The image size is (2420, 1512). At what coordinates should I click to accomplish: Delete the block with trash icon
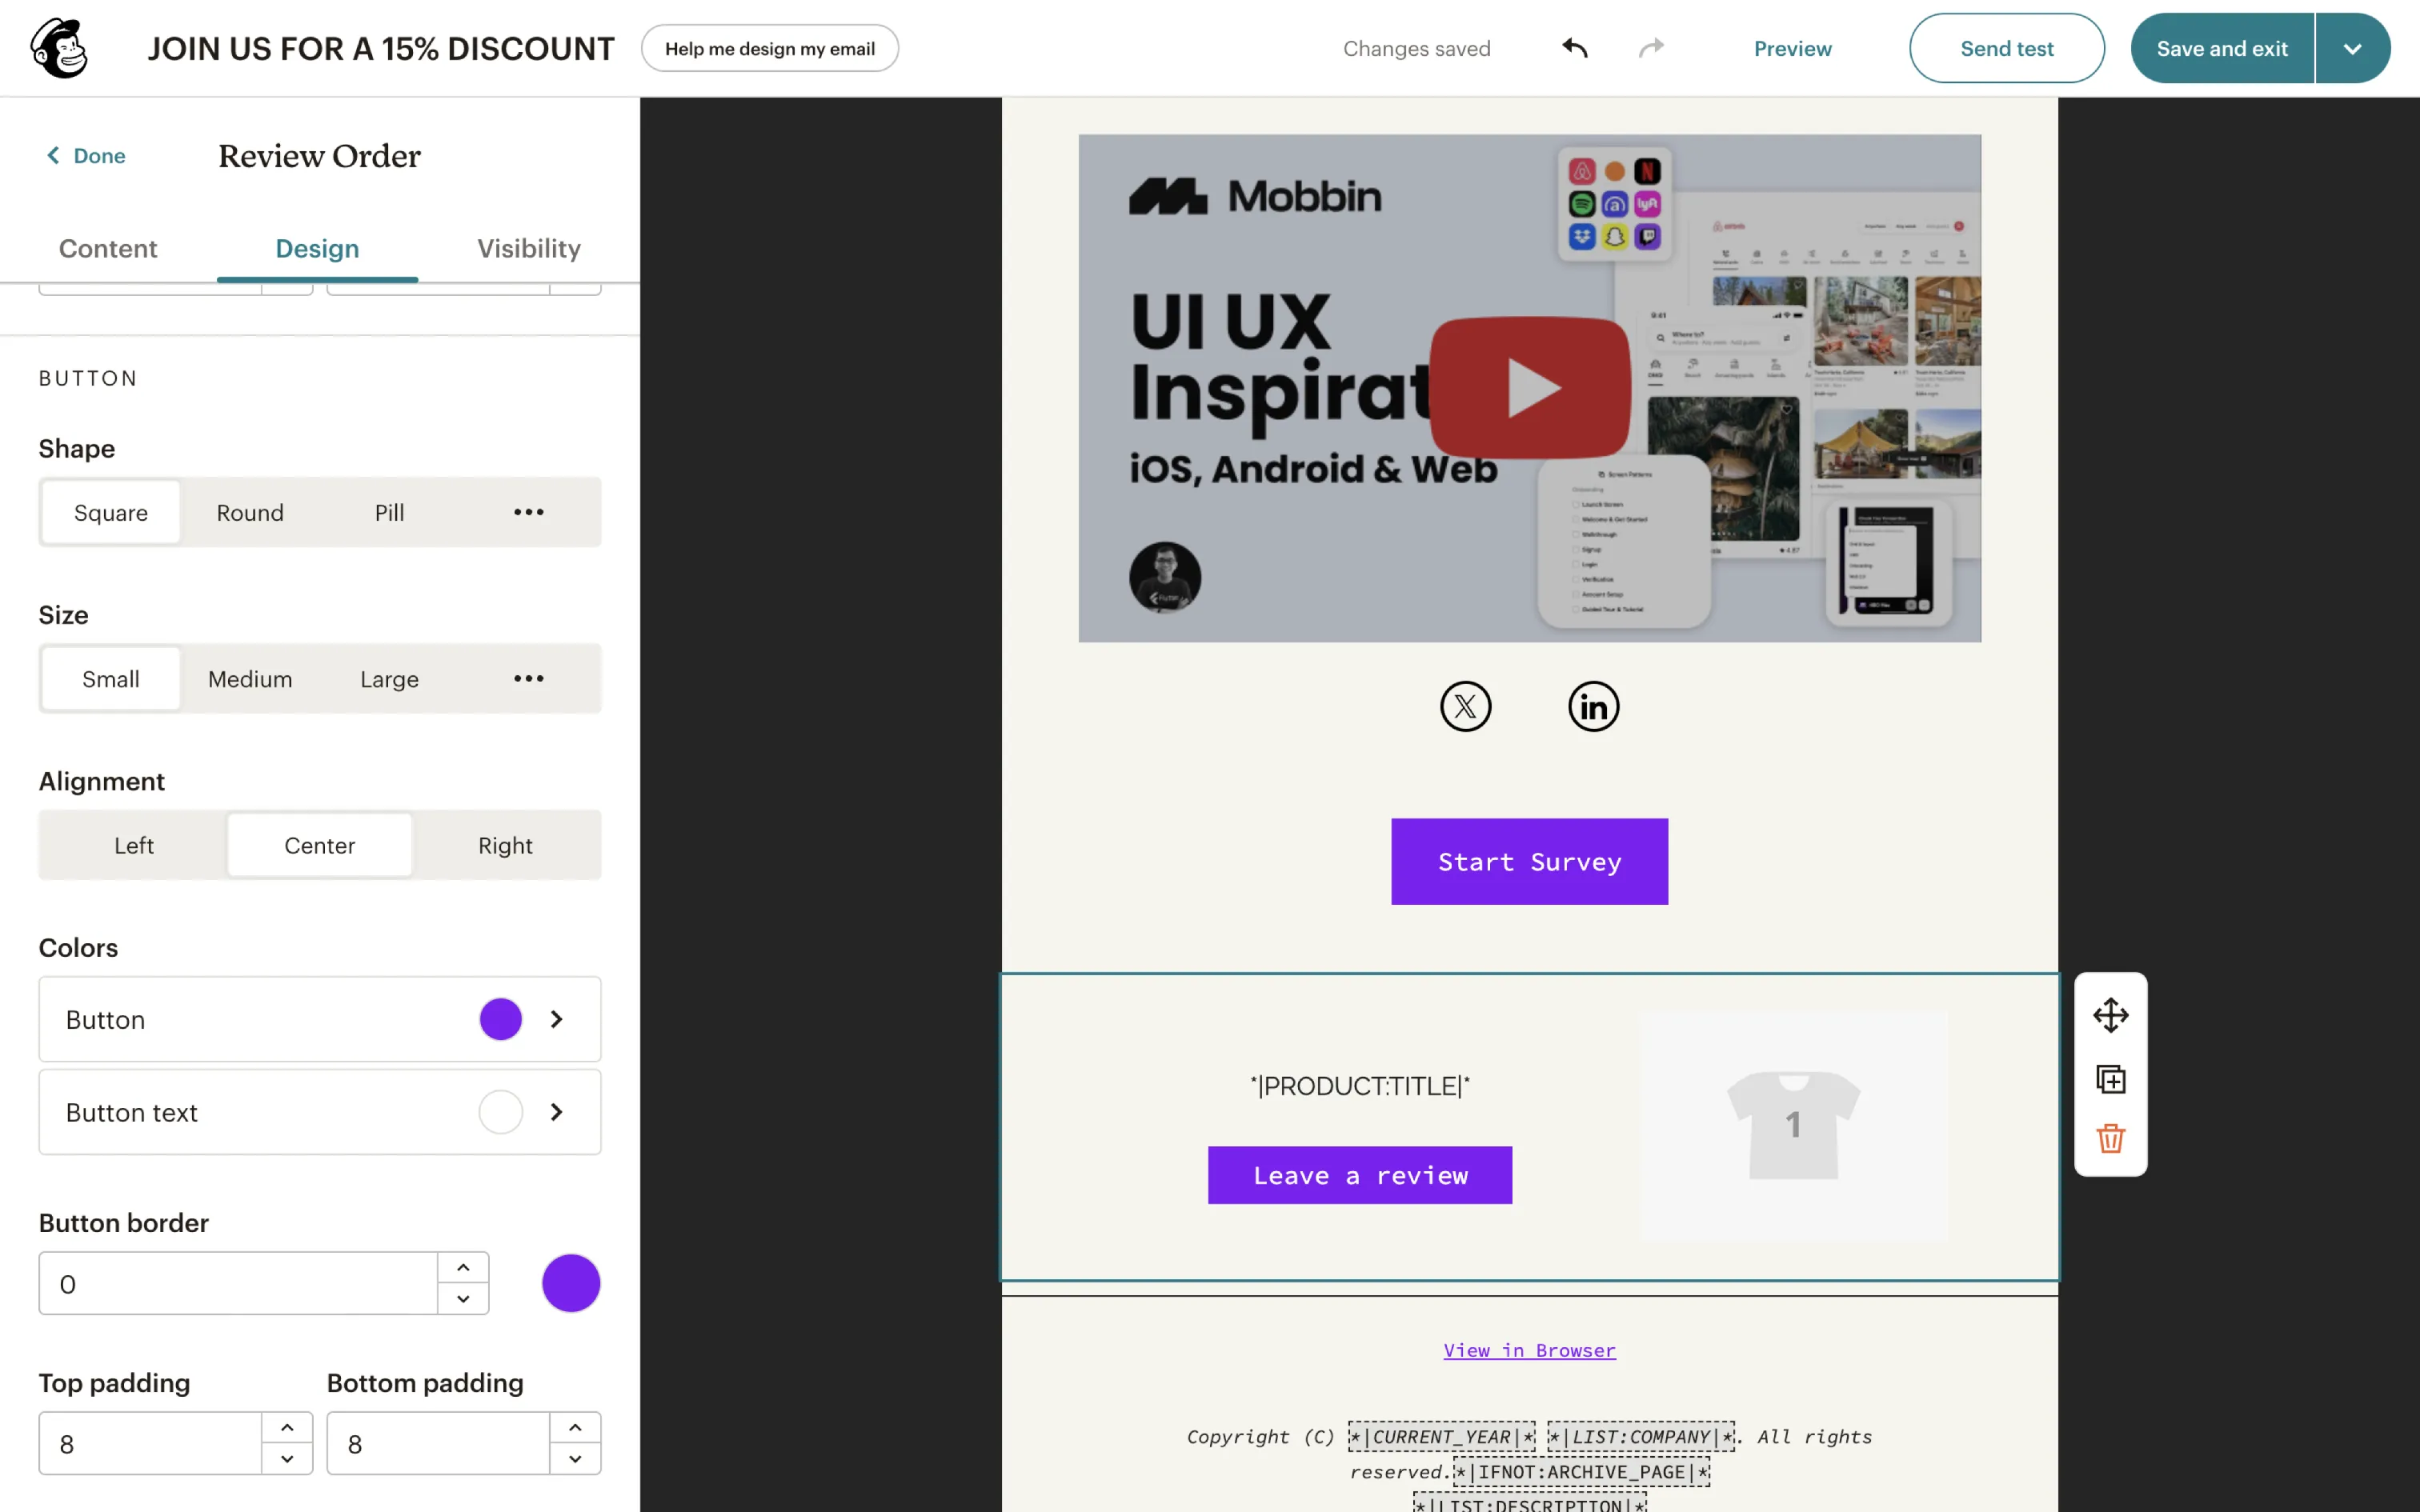coord(2110,1138)
